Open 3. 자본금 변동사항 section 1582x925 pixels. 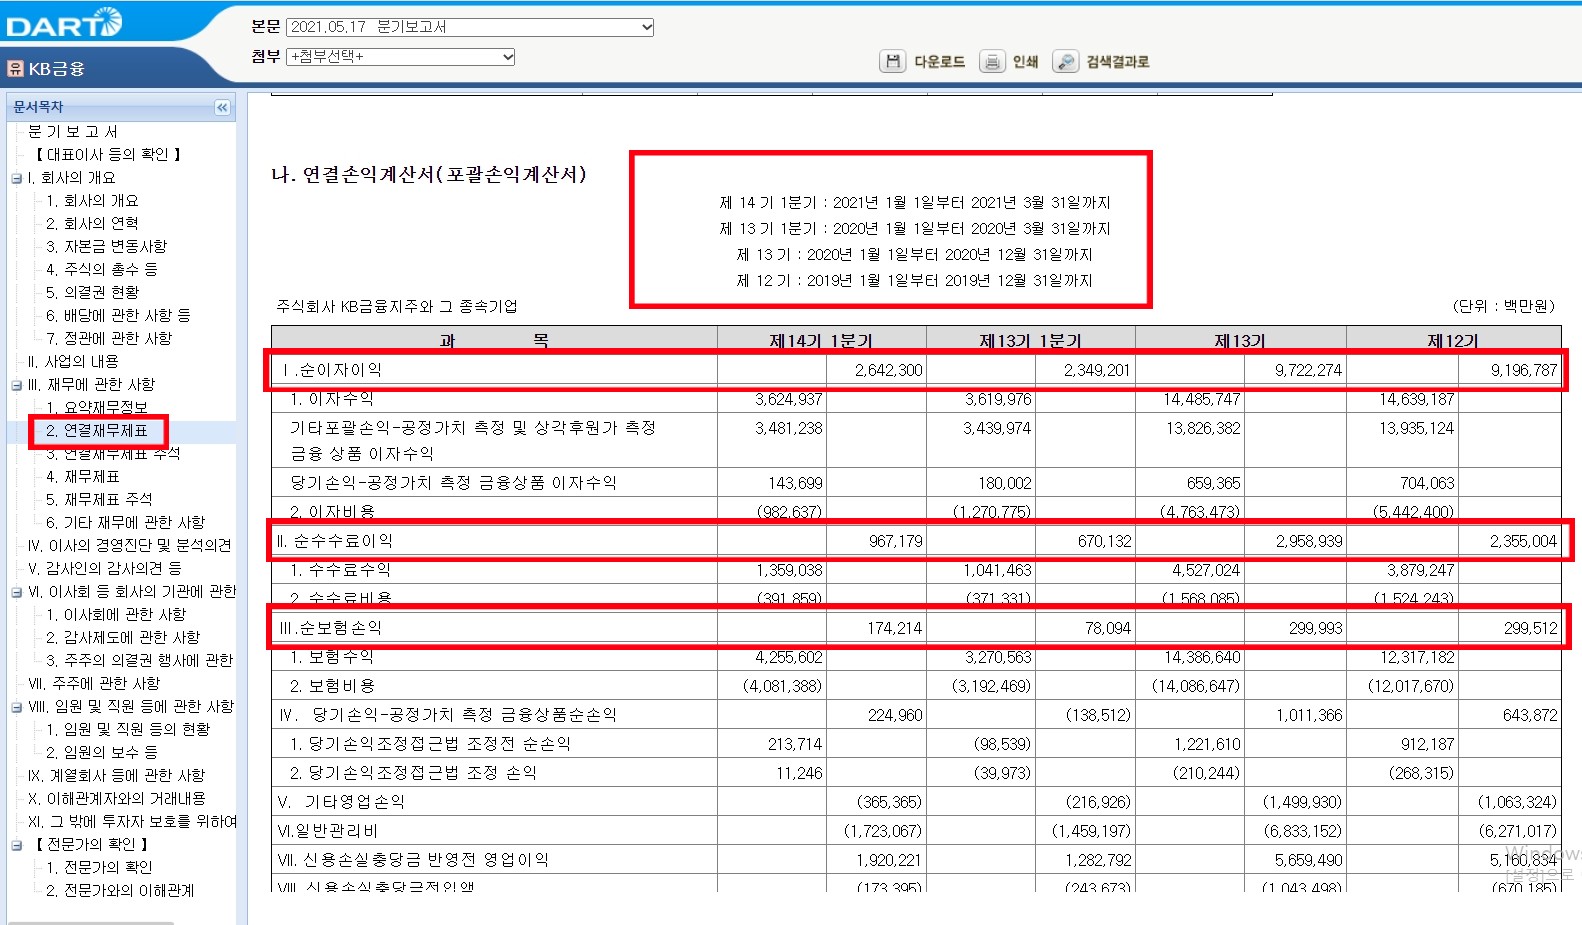click(107, 246)
